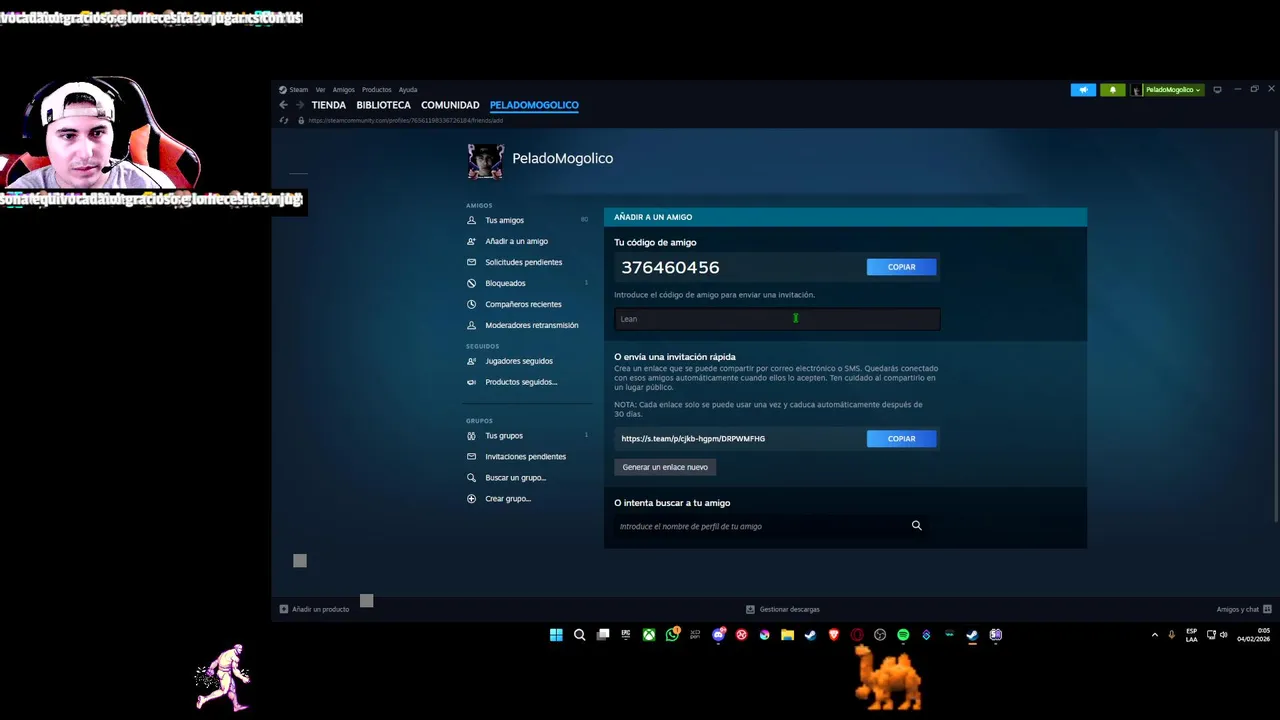This screenshot has width=1280, height=720.
Task: Open the PeladoMogolico profile name link
Action: 562,158
